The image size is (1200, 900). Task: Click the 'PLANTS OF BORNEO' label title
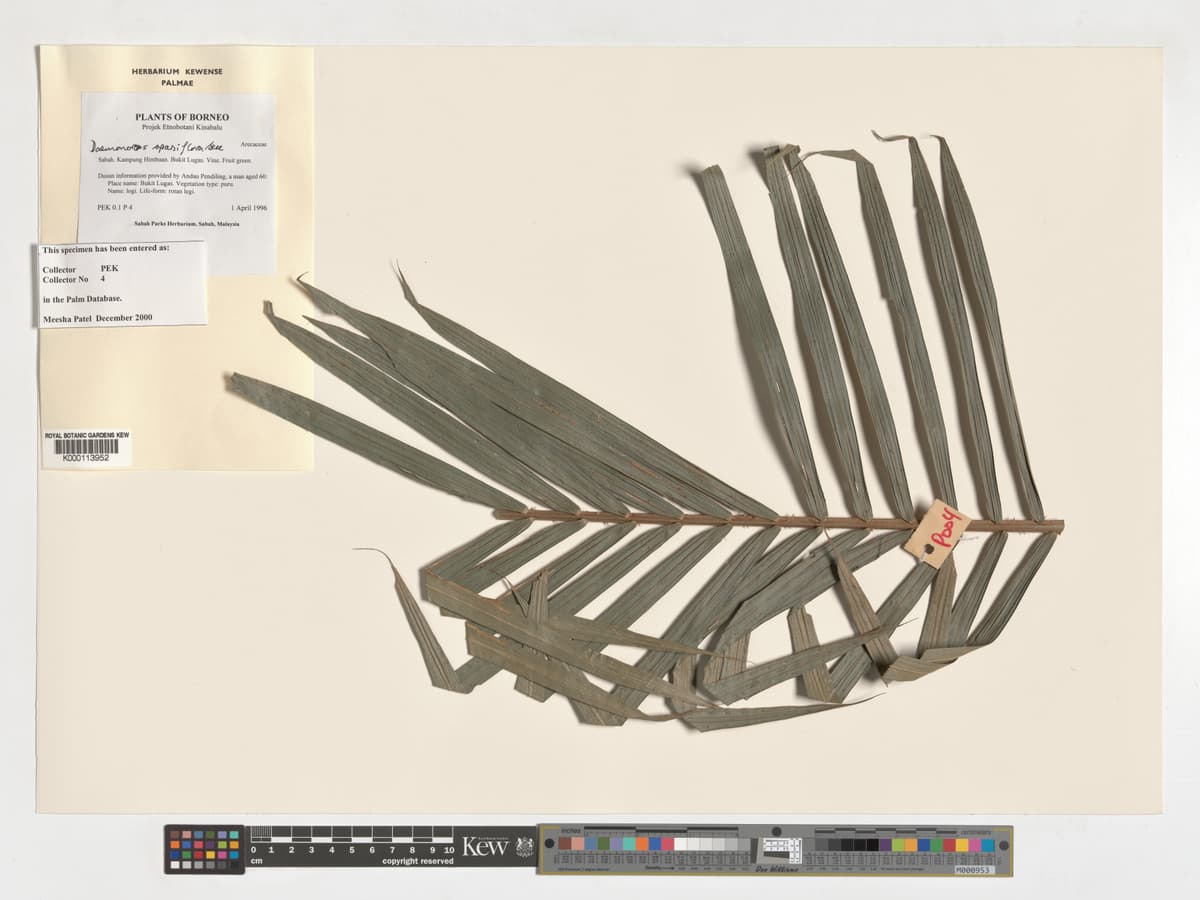182,117
